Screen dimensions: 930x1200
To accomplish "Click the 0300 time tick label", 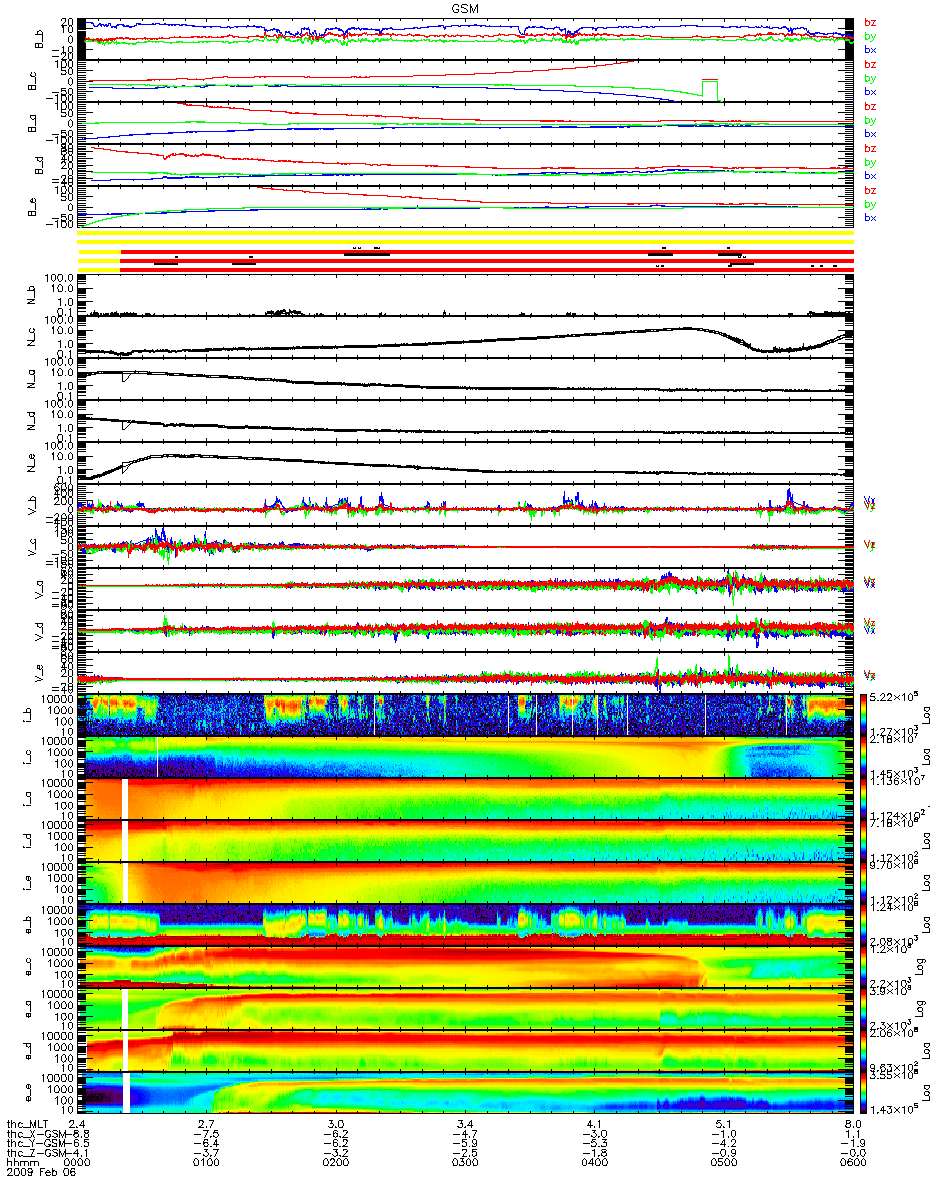I will [465, 1163].
